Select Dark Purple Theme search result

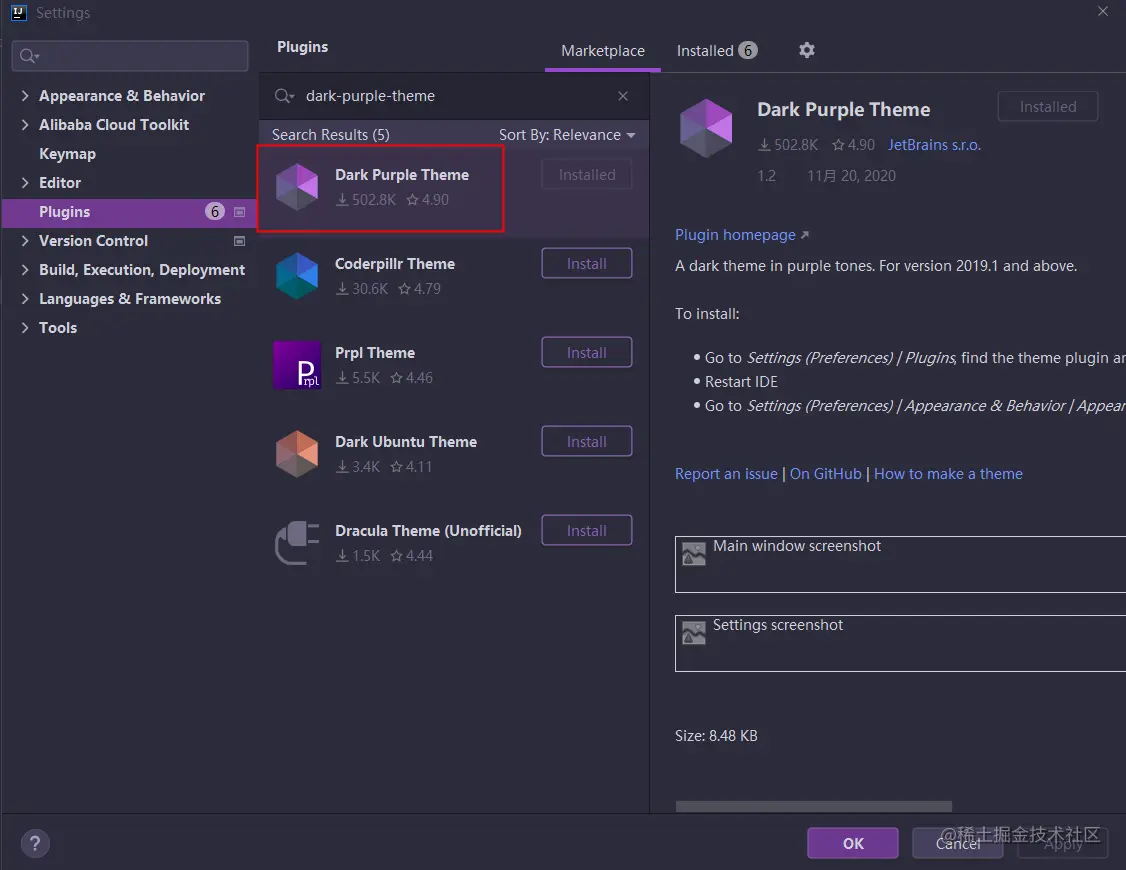453,191
